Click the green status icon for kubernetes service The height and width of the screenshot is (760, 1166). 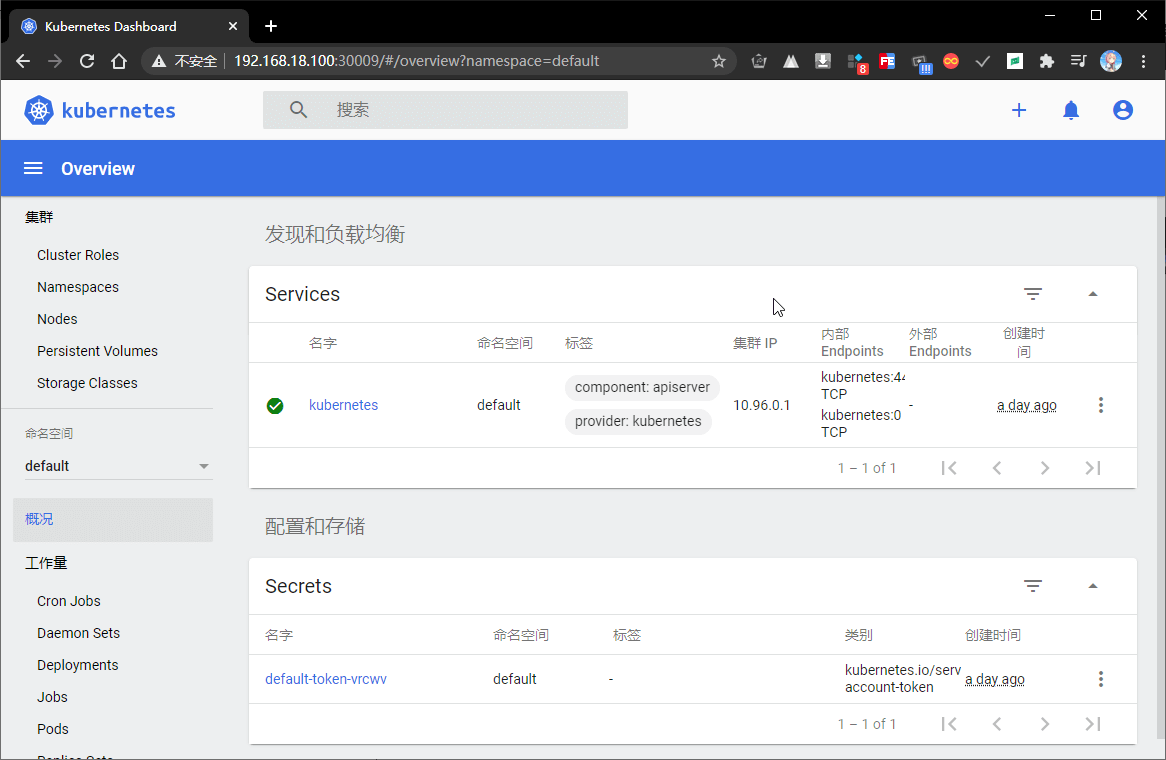point(275,405)
